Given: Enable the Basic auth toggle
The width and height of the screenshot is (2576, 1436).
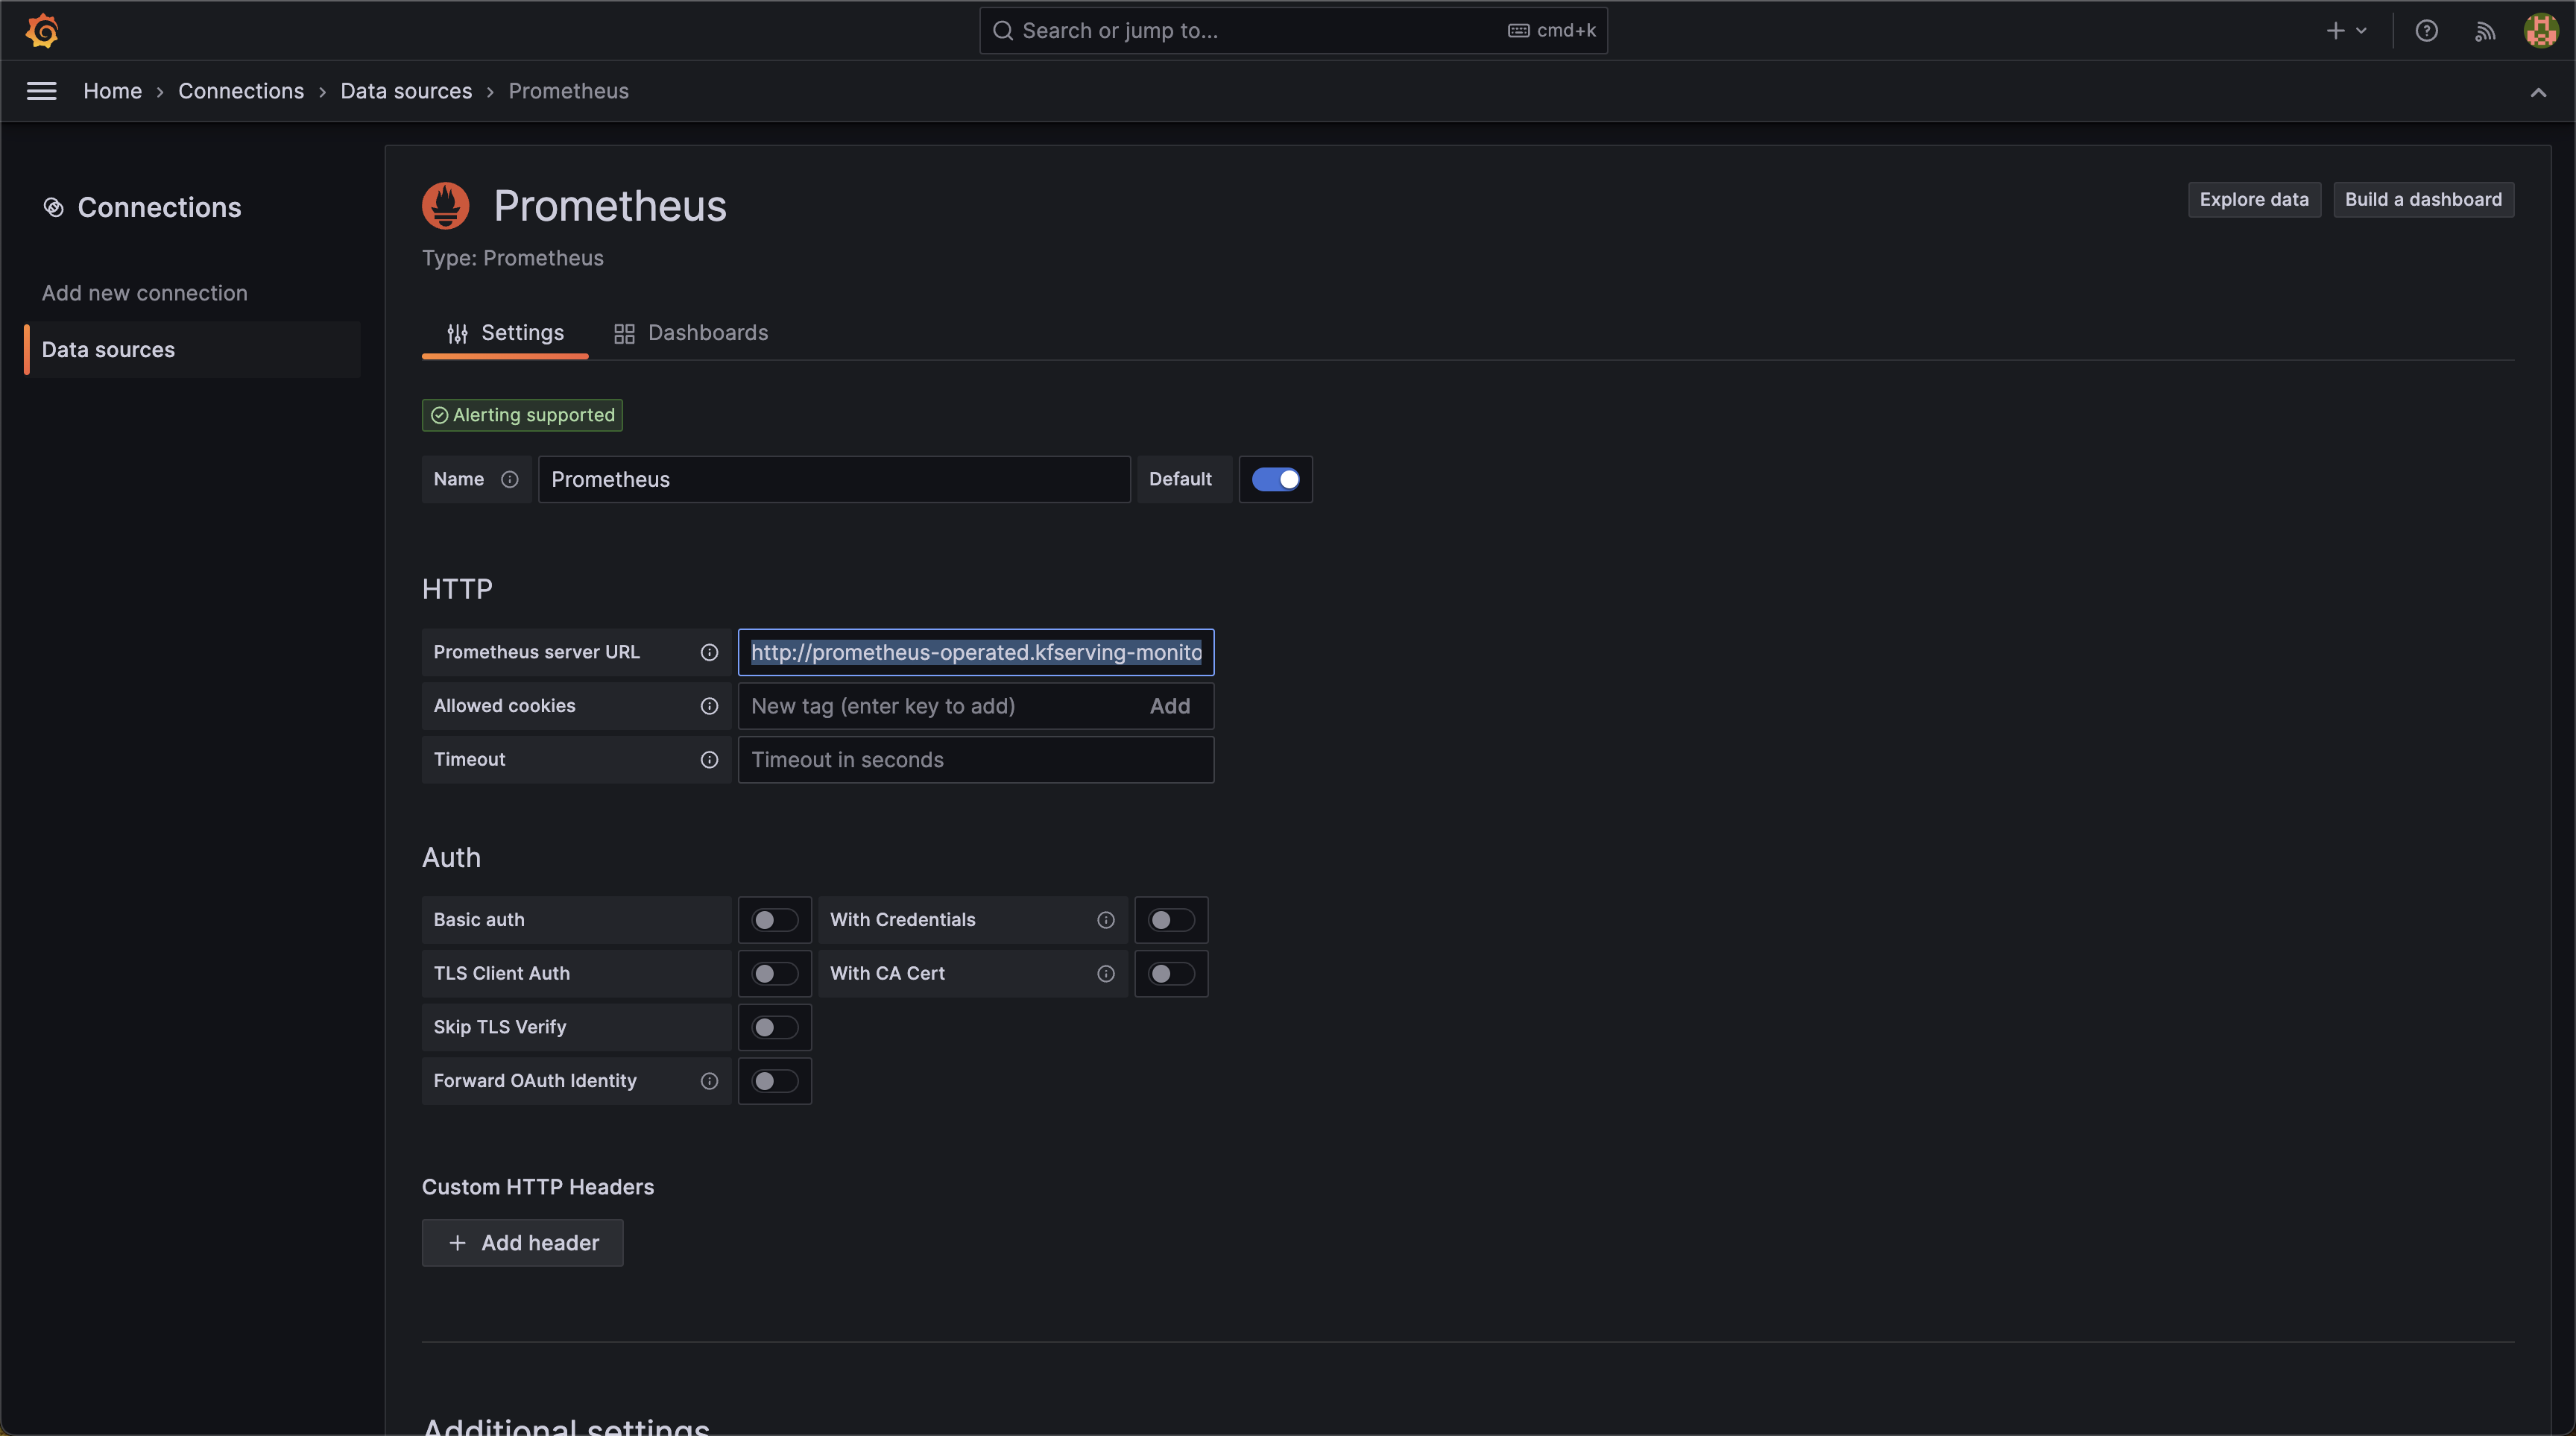Looking at the screenshot, I should pos(774,920).
